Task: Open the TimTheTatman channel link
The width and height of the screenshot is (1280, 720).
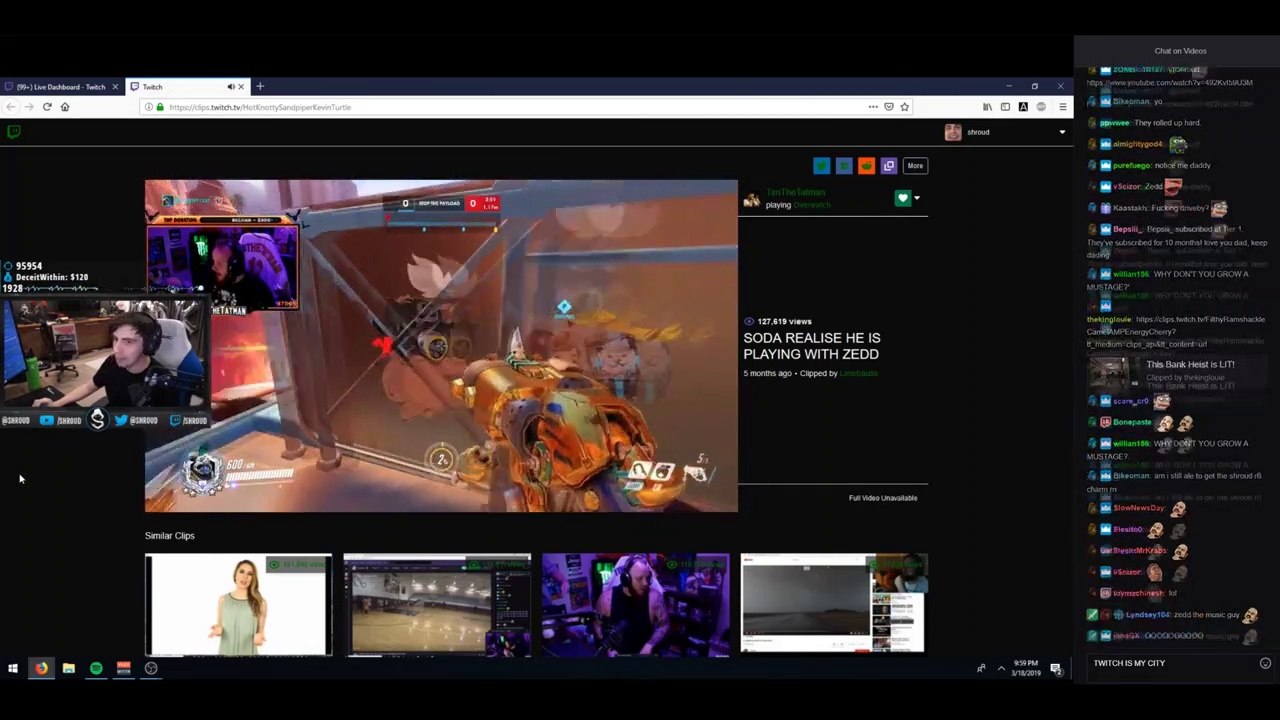Action: pyautogui.click(x=795, y=192)
